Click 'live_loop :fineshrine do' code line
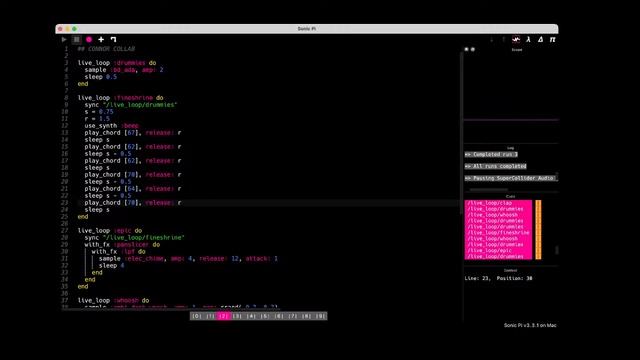Screen dimensions: 640x360 [x=120, y=98]
